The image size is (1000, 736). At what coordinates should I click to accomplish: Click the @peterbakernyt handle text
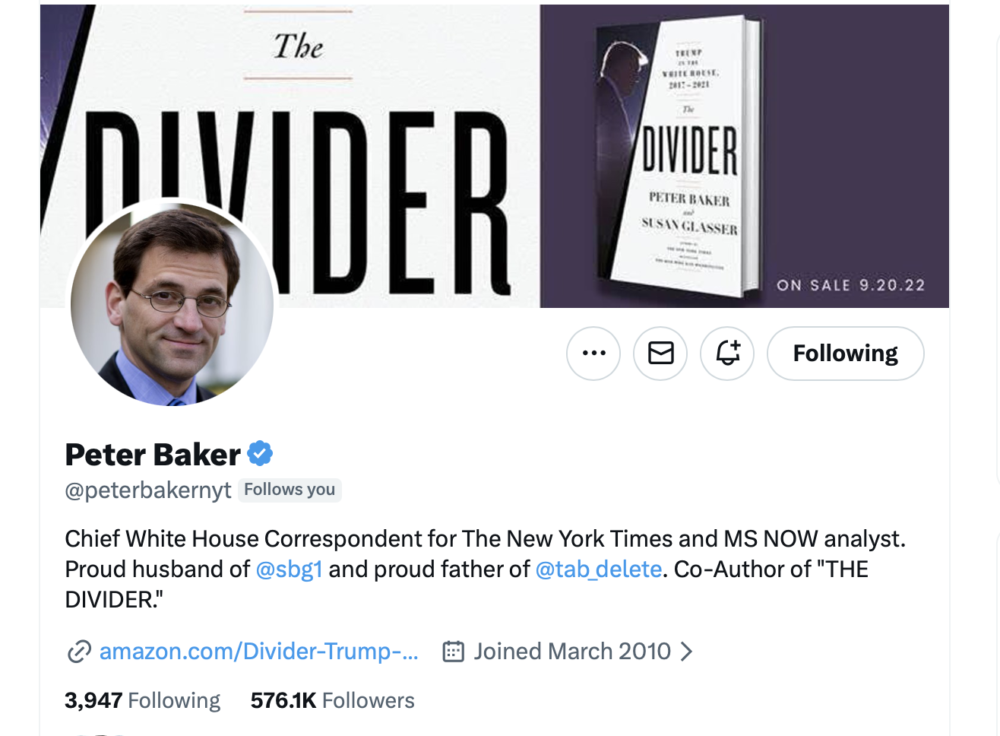[x=148, y=490]
